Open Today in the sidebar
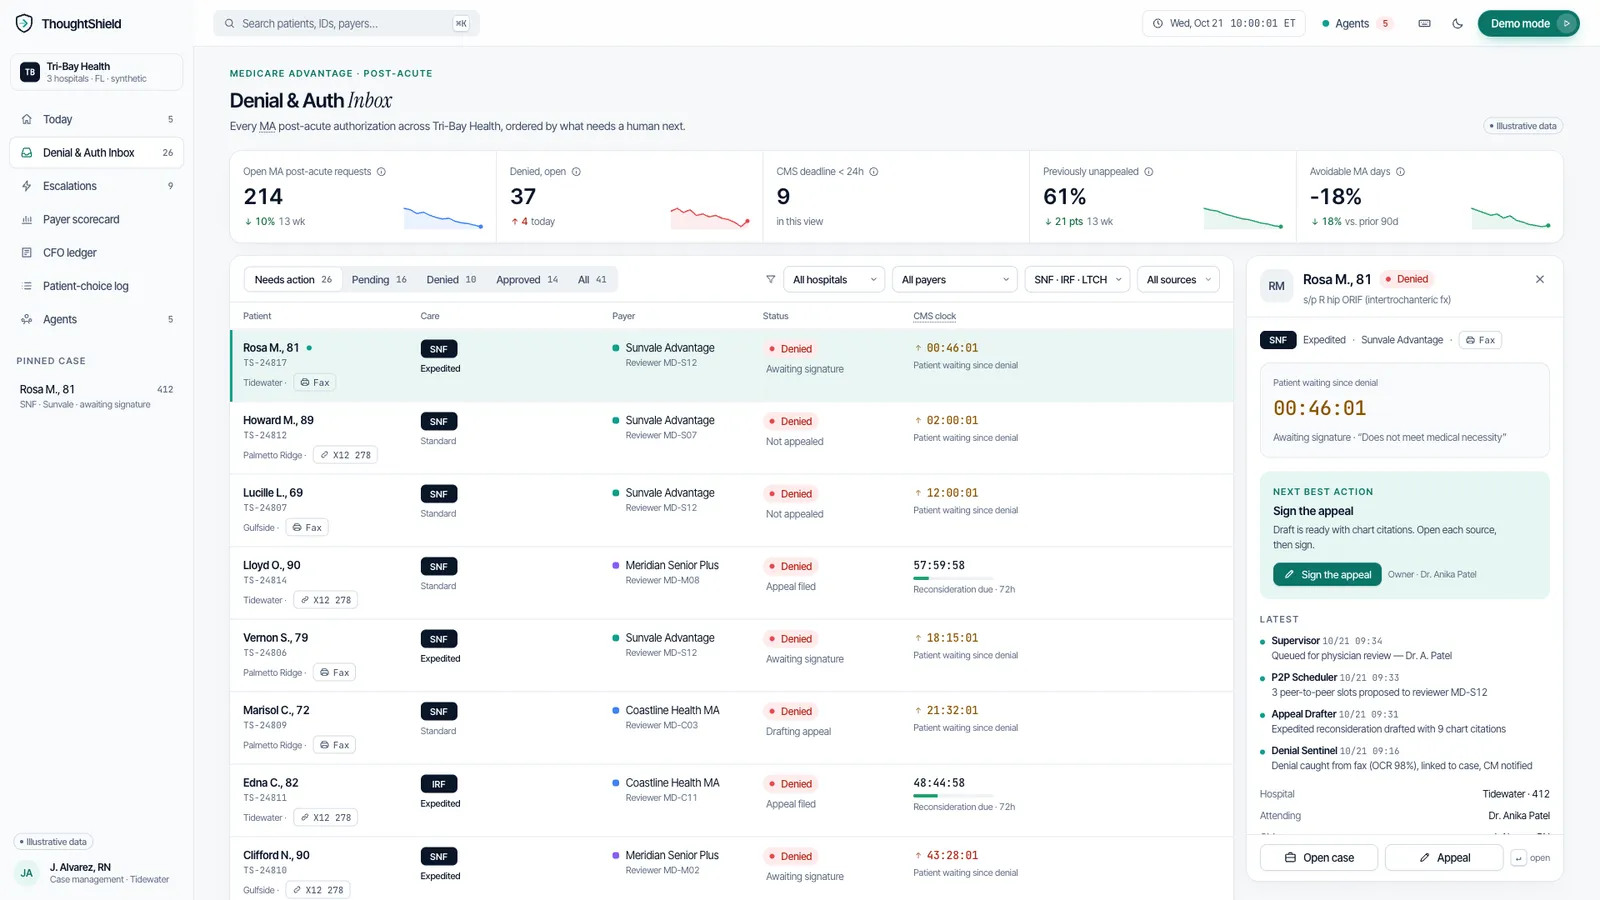Viewport: 1600px width, 900px height. [97, 119]
